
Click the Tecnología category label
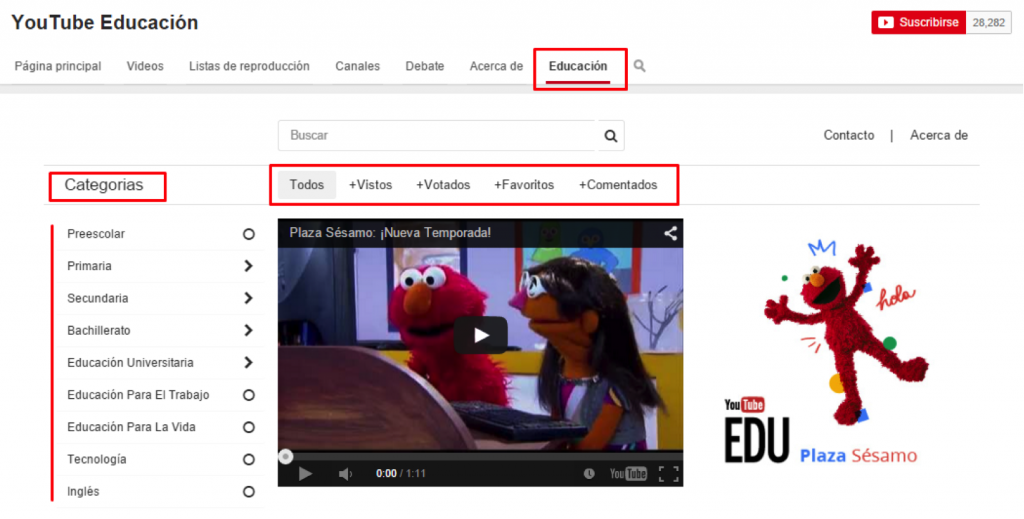97,460
